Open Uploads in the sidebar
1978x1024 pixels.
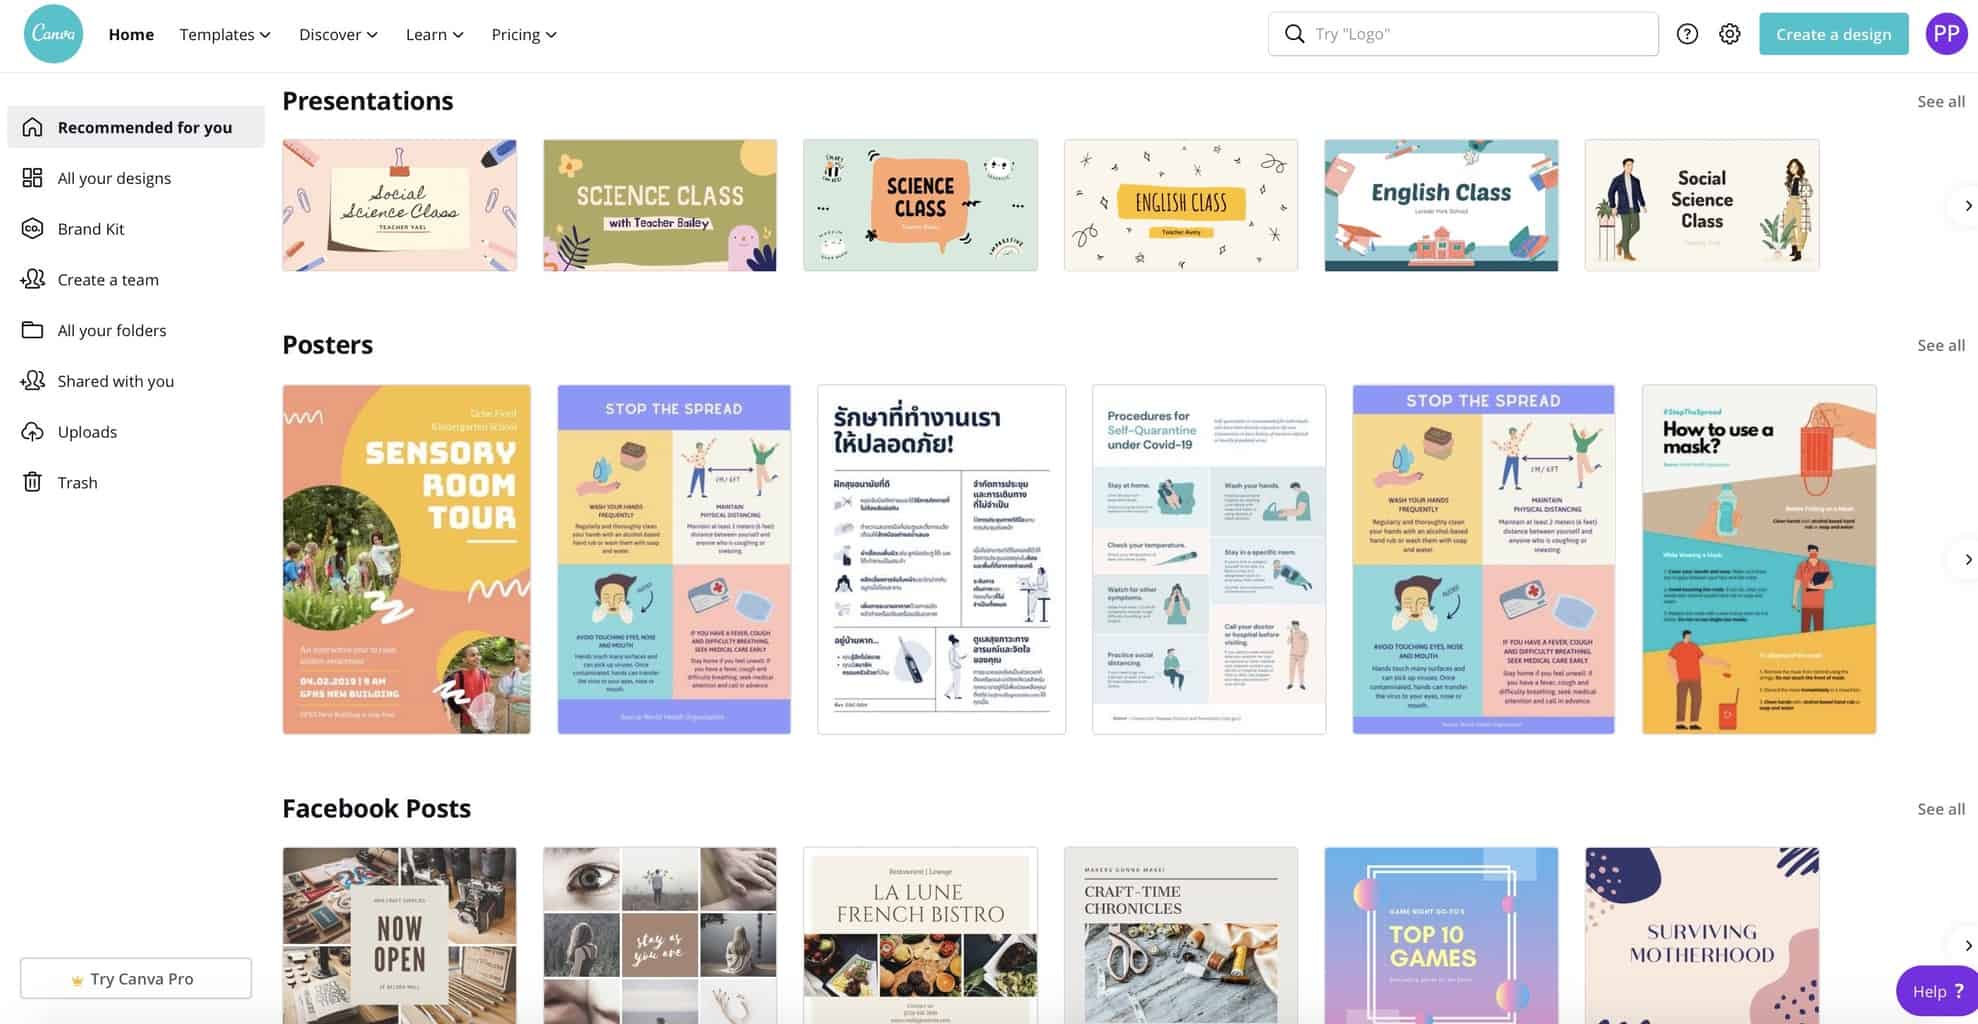tap(87, 432)
